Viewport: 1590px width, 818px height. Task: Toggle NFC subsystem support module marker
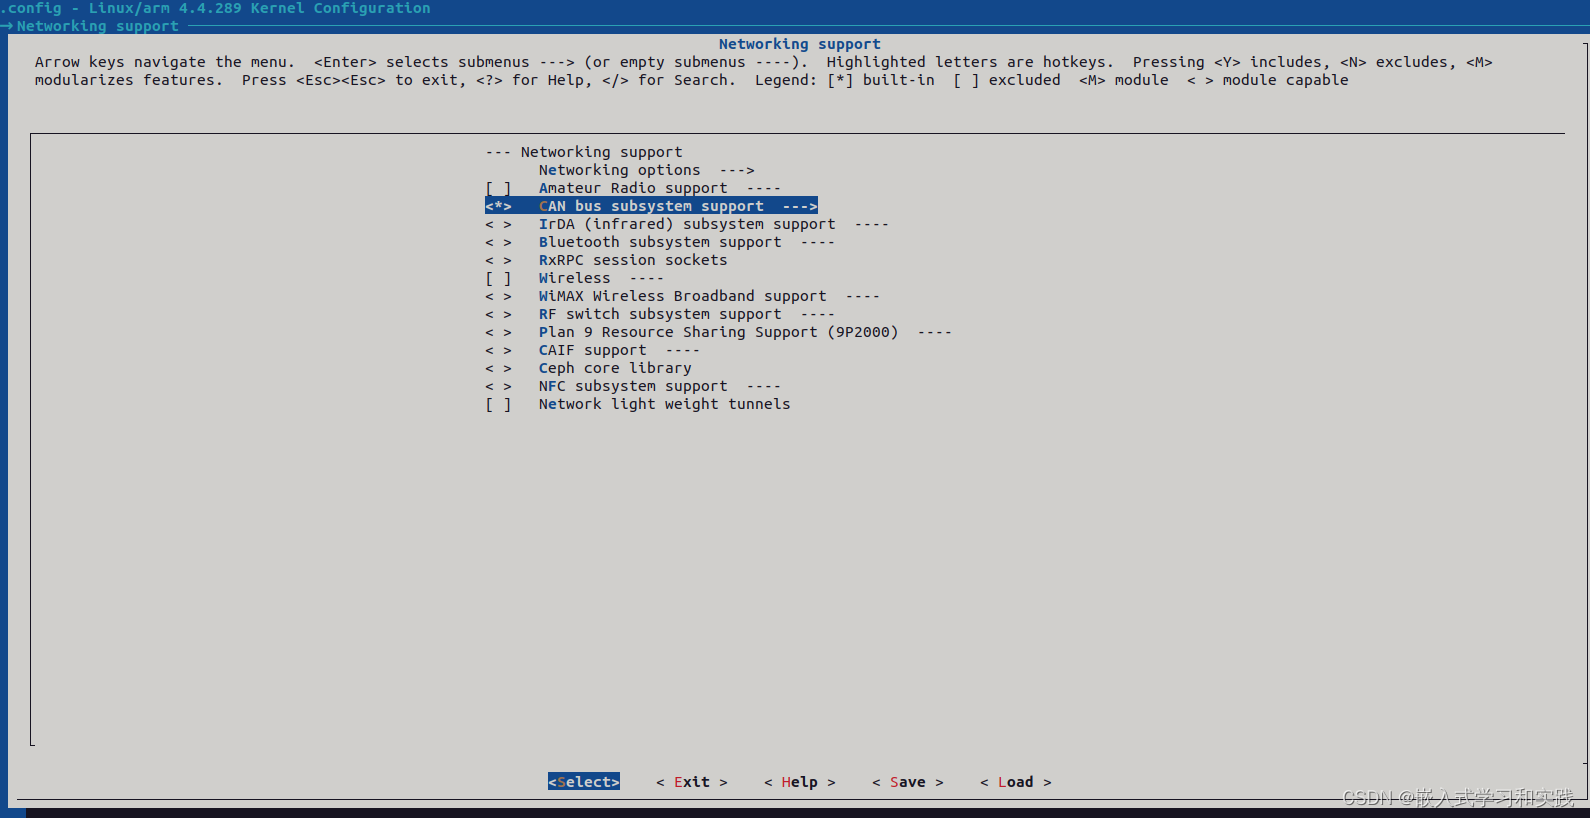[x=498, y=386]
